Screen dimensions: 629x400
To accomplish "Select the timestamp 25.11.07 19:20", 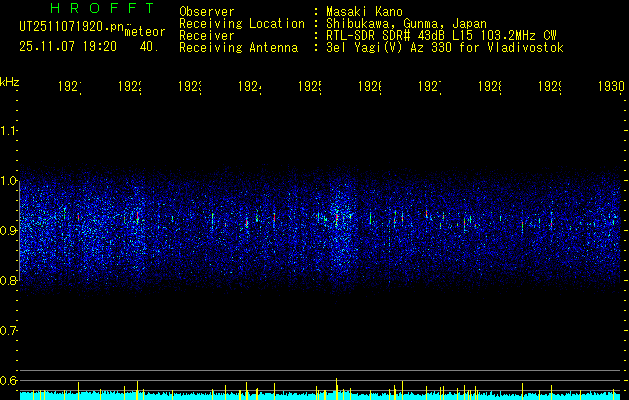I will click(68, 47).
